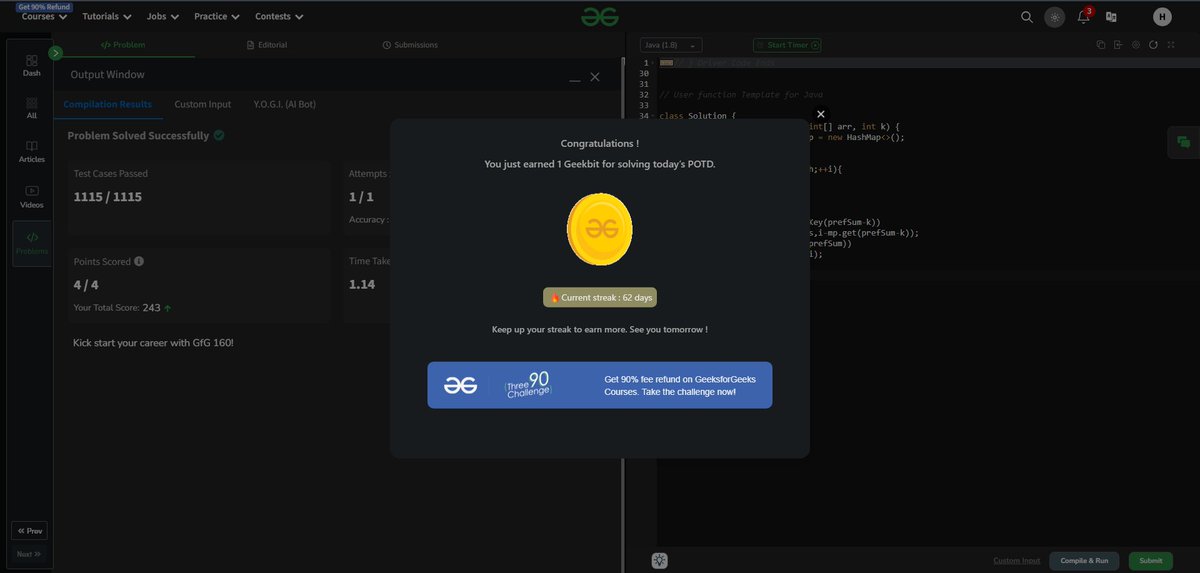Click the 'Your Total Score: 243' text

tap(116, 308)
